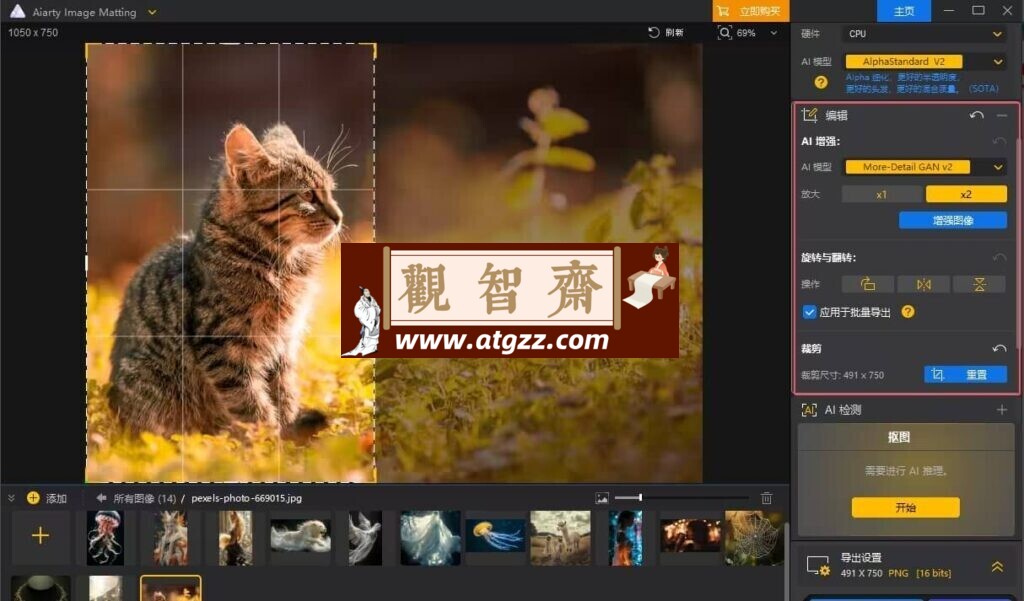
Task: Click the Aiarty app logo icon
Action: 17,11
